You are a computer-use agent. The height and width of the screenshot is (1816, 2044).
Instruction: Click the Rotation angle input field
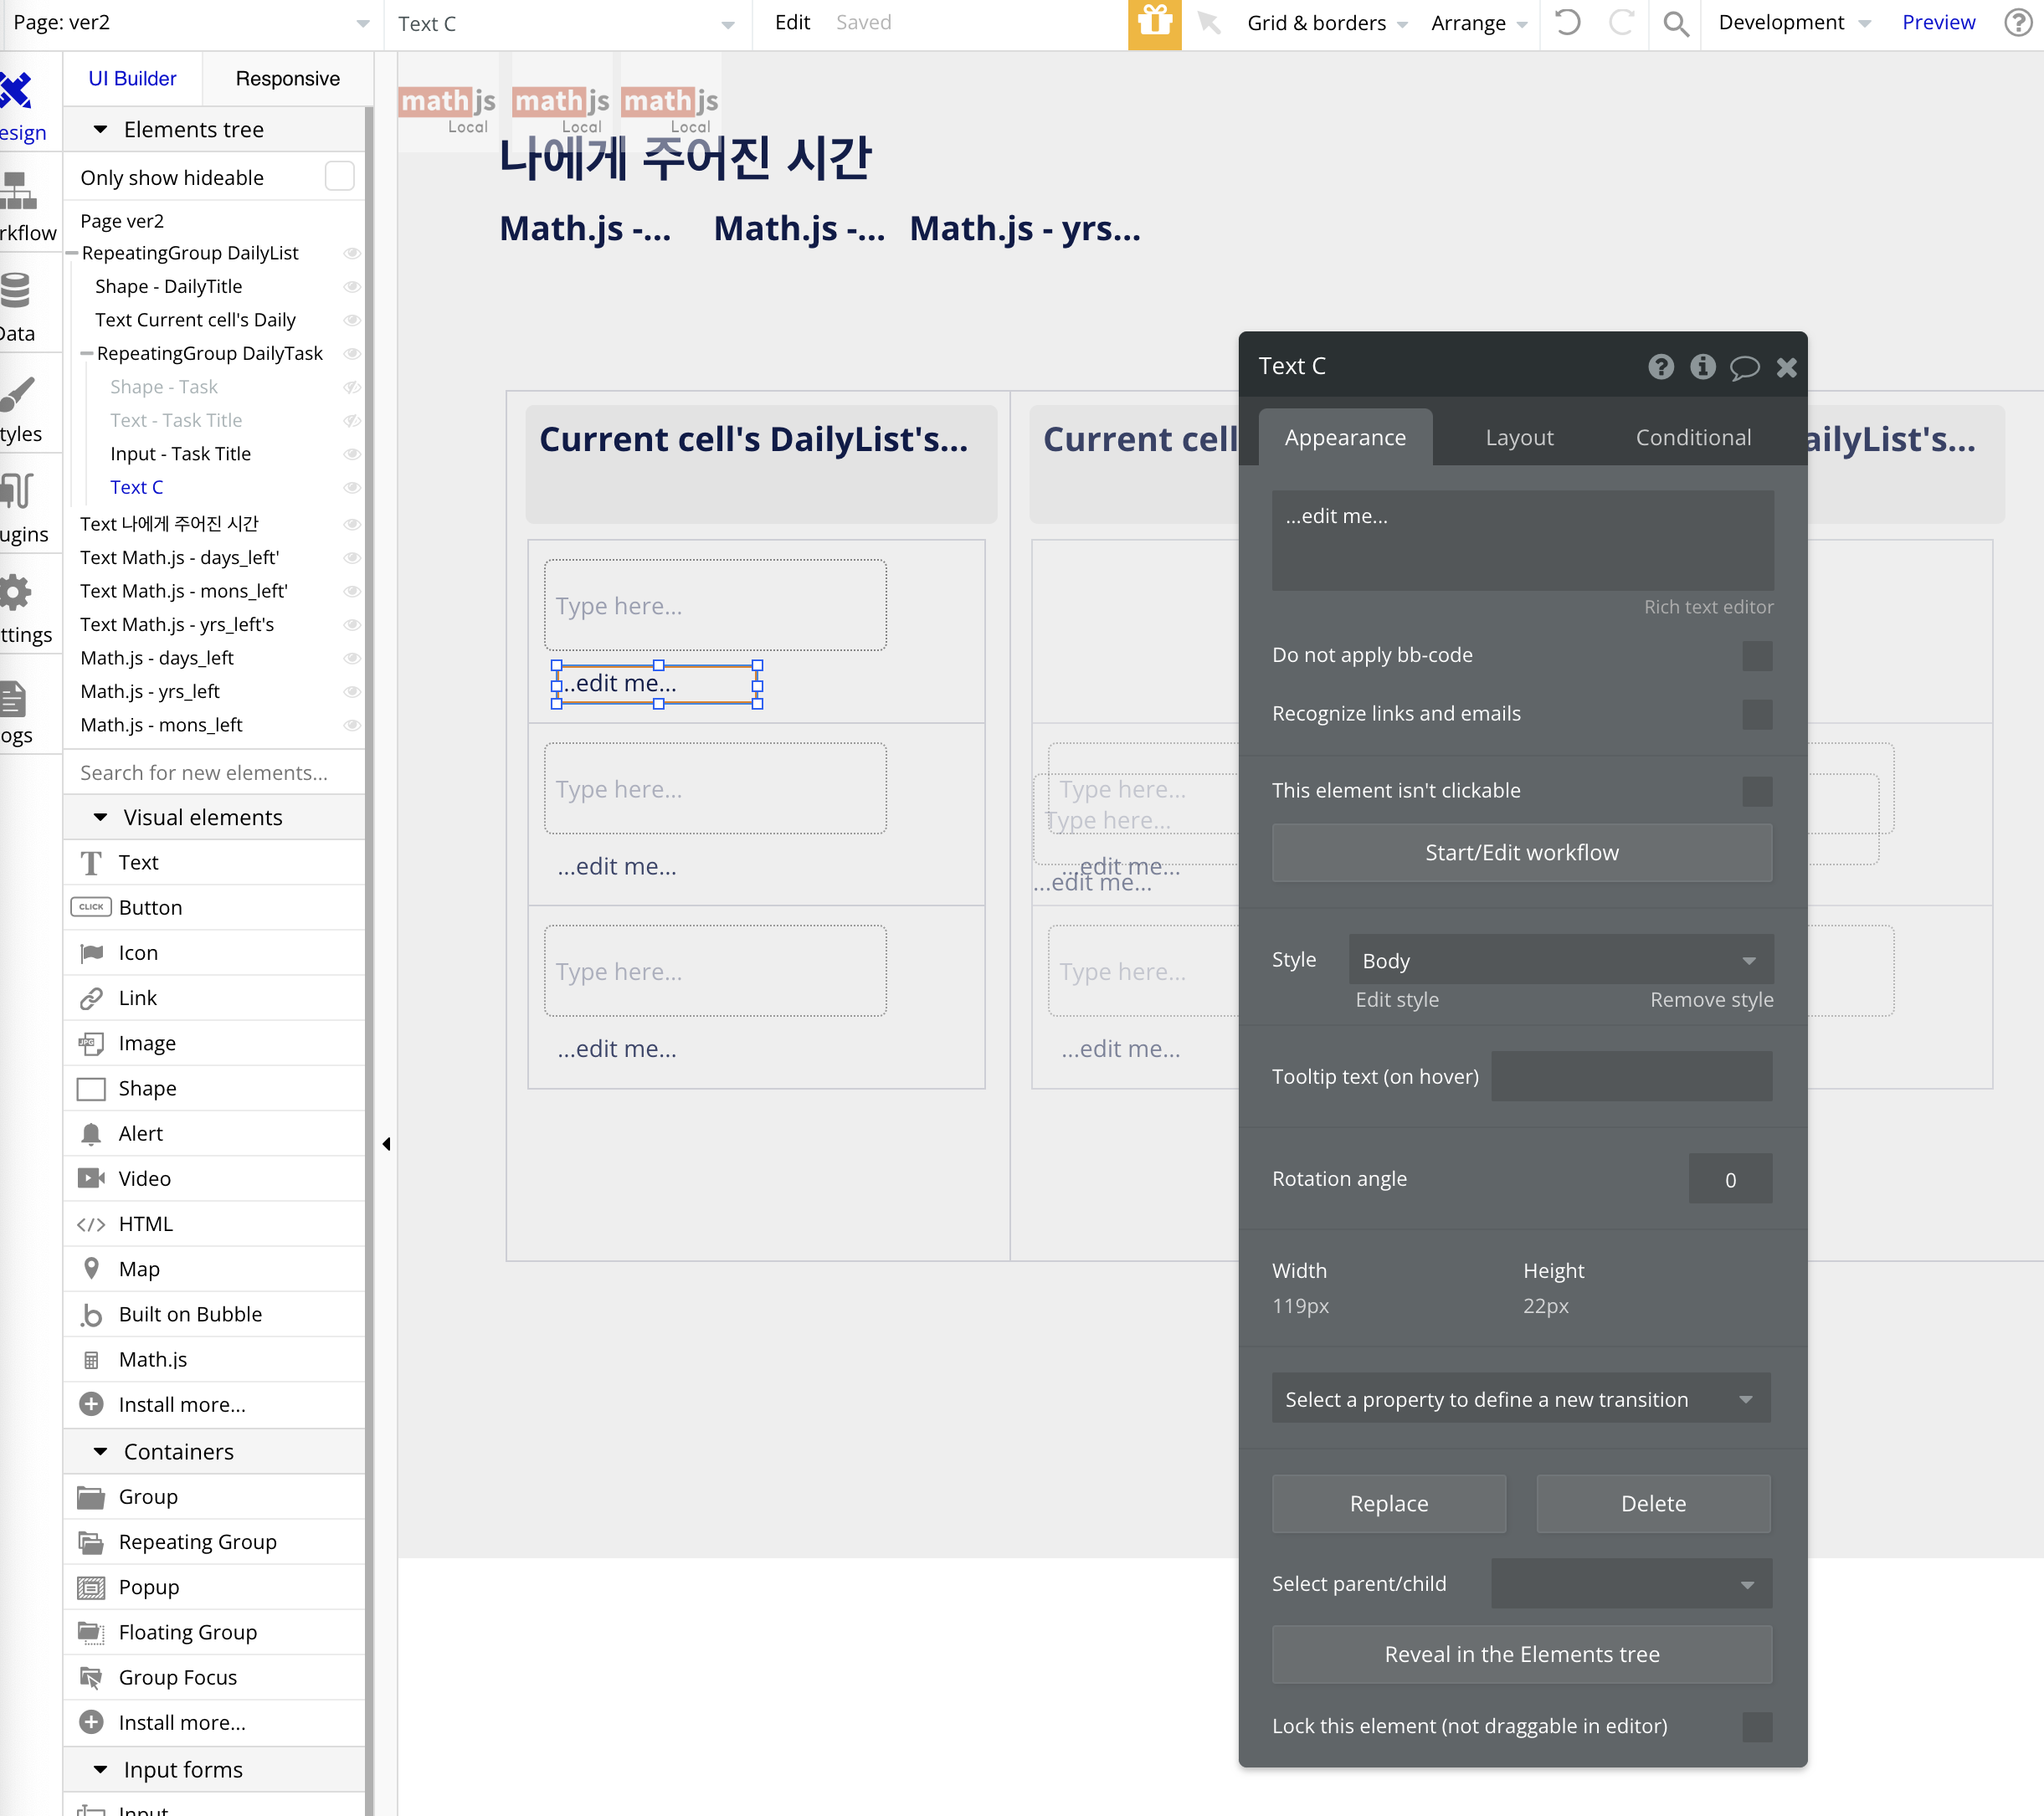tap(1729, 1179)
